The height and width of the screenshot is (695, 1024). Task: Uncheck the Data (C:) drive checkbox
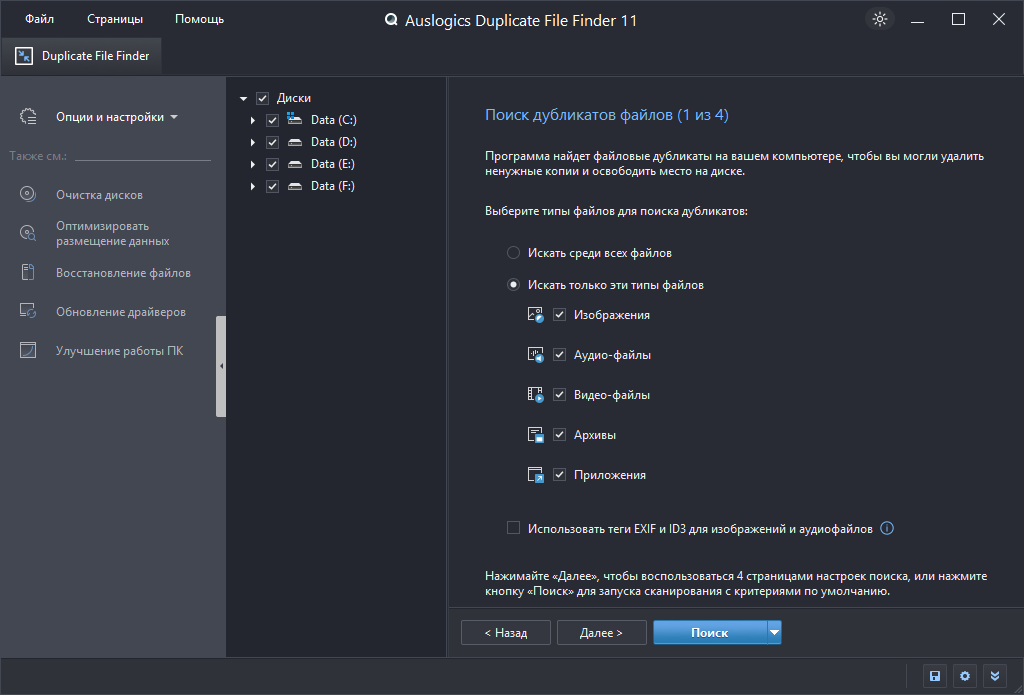(x=272, y=120)
